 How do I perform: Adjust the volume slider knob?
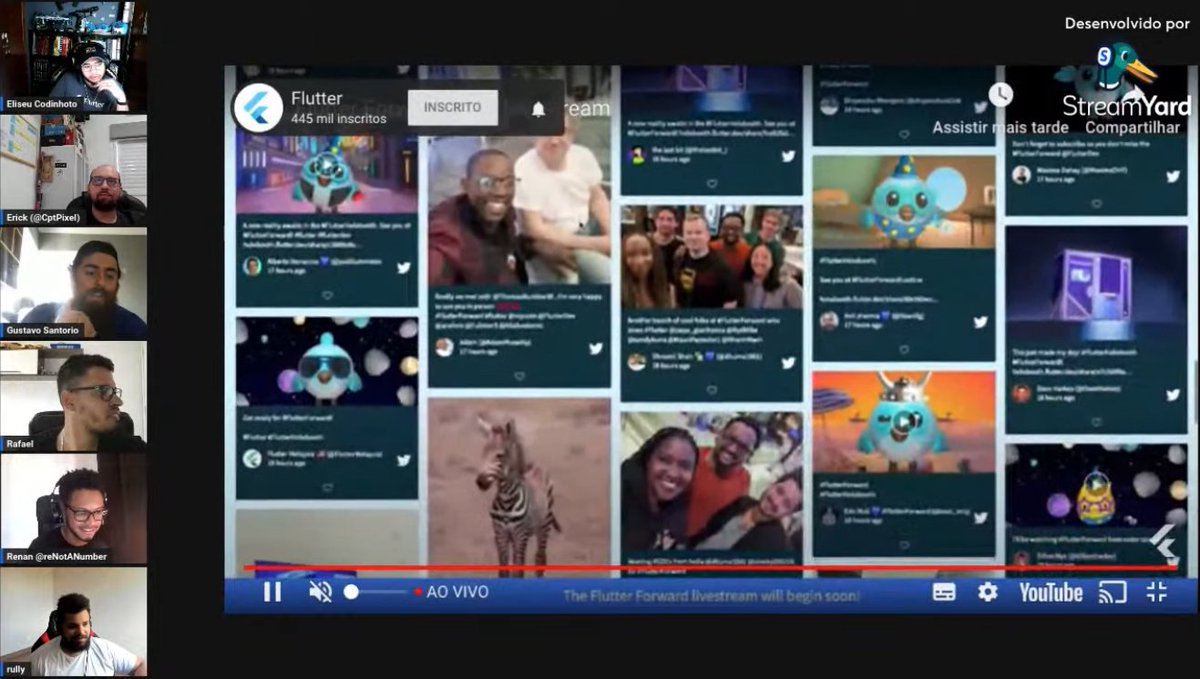pyautogui.click(x=351, y=592)
